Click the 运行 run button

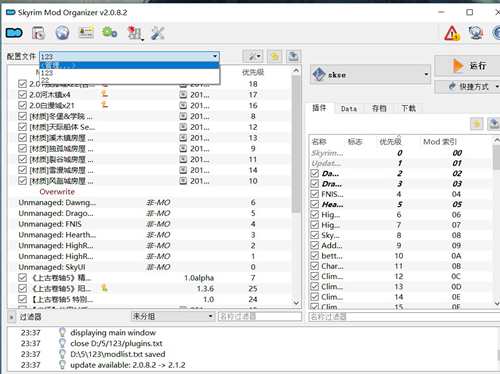coord(467,66)
